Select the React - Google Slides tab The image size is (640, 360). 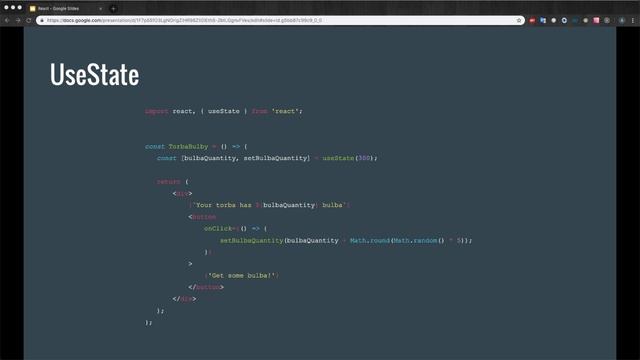(65, 8)
